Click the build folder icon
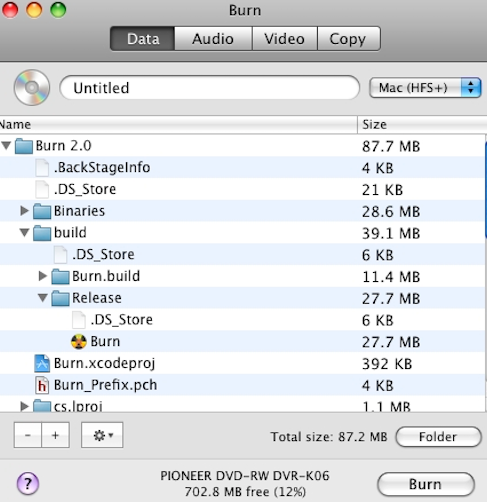 click(x=42, y=233)
